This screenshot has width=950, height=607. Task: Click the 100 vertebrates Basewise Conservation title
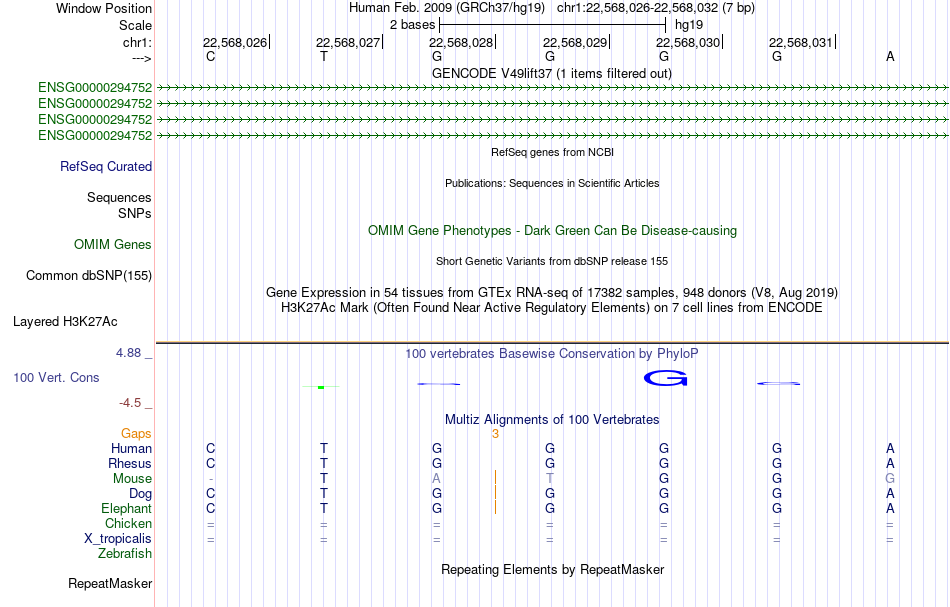point(552,353)
